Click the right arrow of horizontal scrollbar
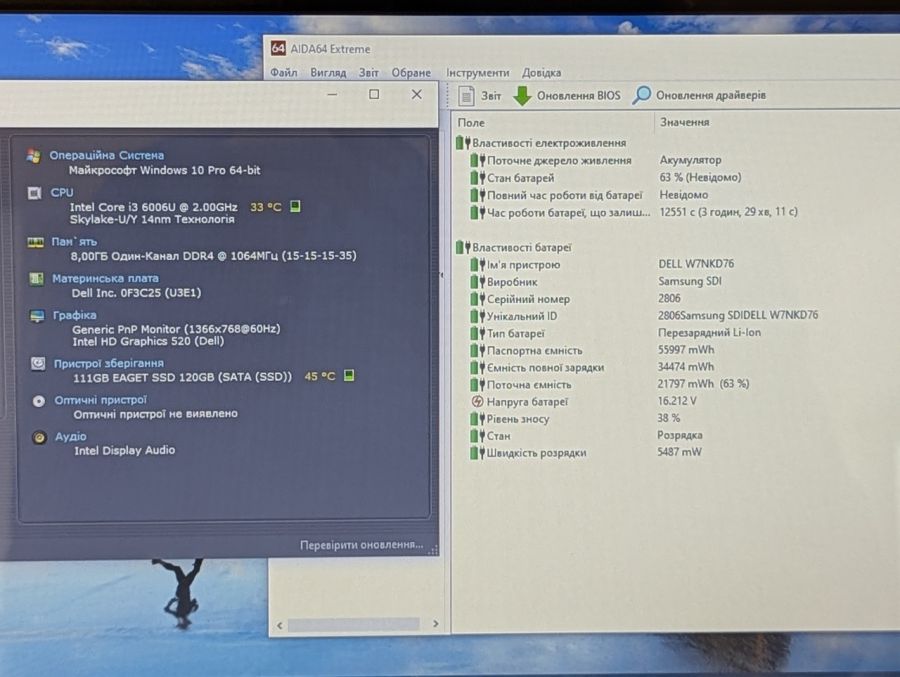Image resolution: width=900 pixels, height=677 pixels. 435,624
